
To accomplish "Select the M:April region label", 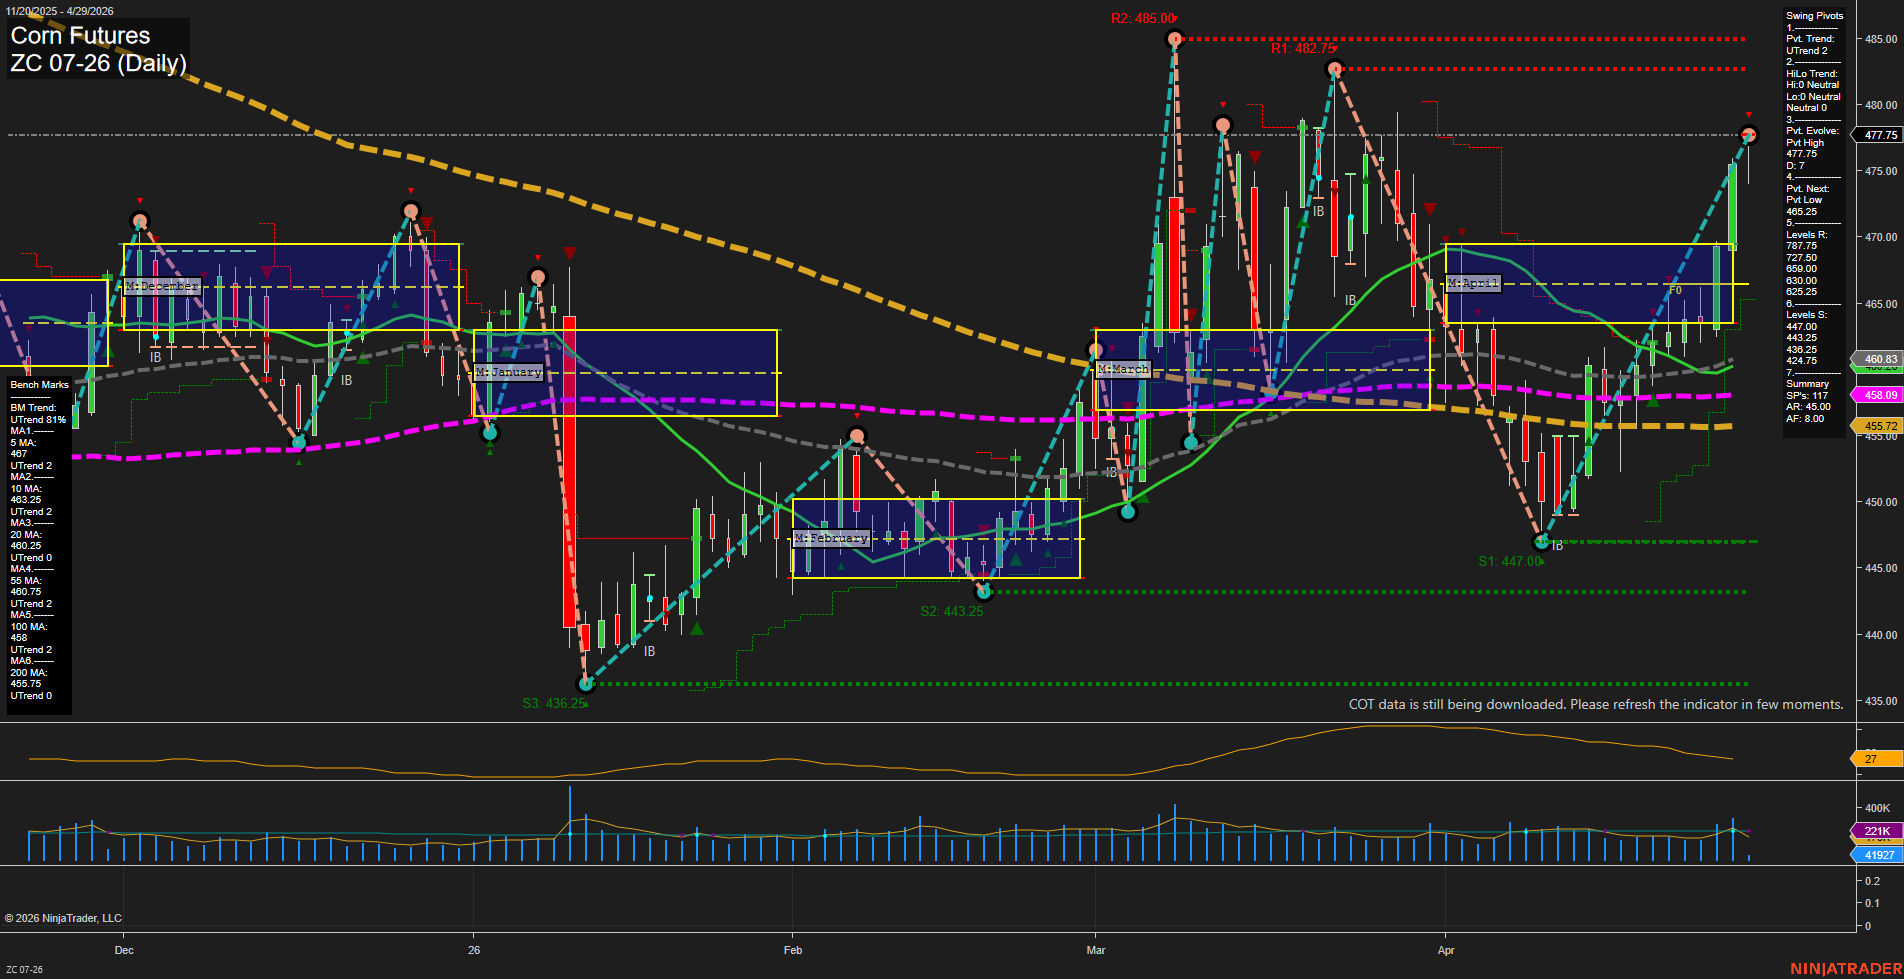I will 1475,283.
